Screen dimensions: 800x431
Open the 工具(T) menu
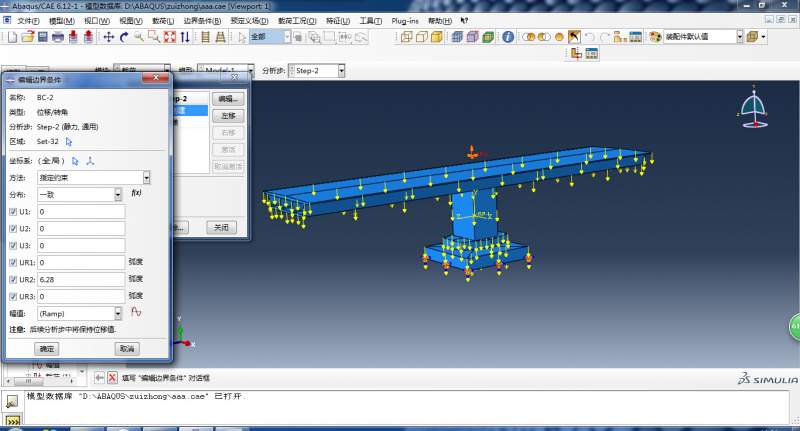[x=370, y=21]
